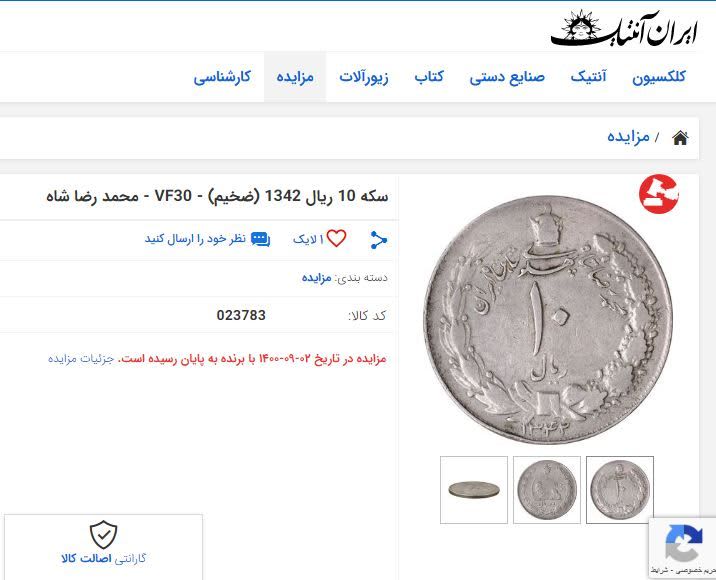Open the آنتیک menu item
716x580 pixels.
(588, 76)
